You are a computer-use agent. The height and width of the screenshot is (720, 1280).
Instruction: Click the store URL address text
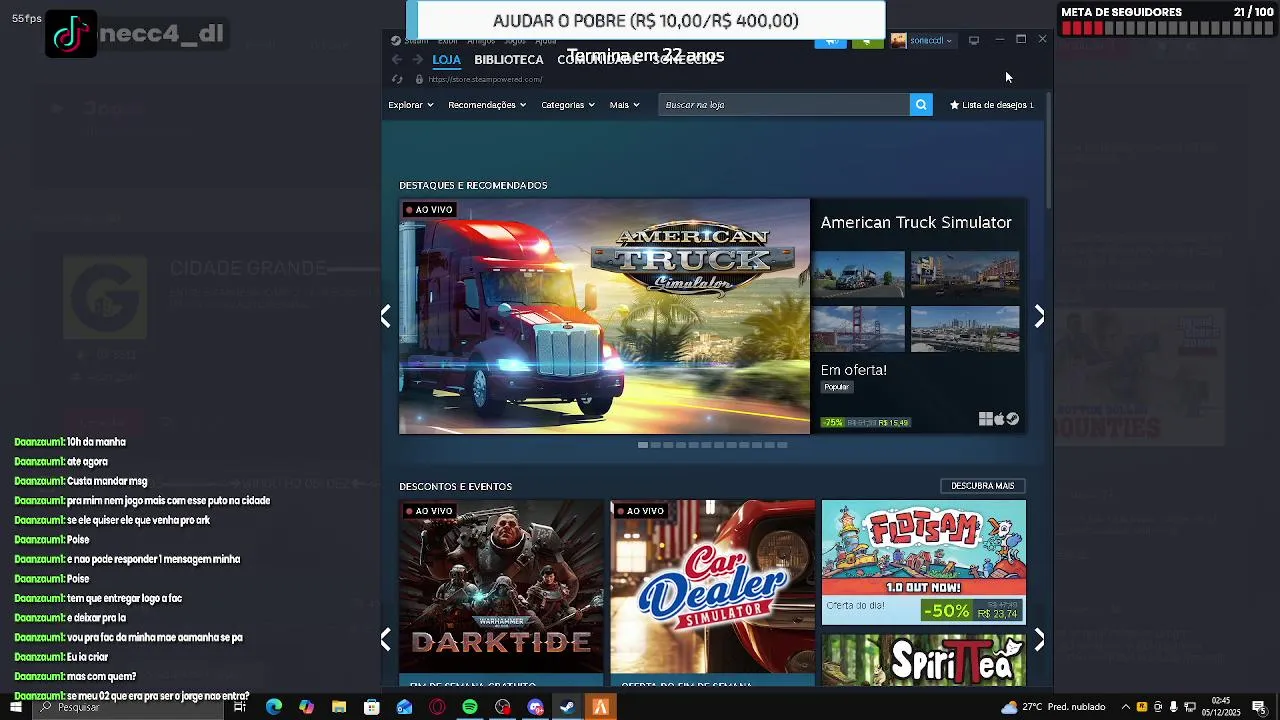485,79
